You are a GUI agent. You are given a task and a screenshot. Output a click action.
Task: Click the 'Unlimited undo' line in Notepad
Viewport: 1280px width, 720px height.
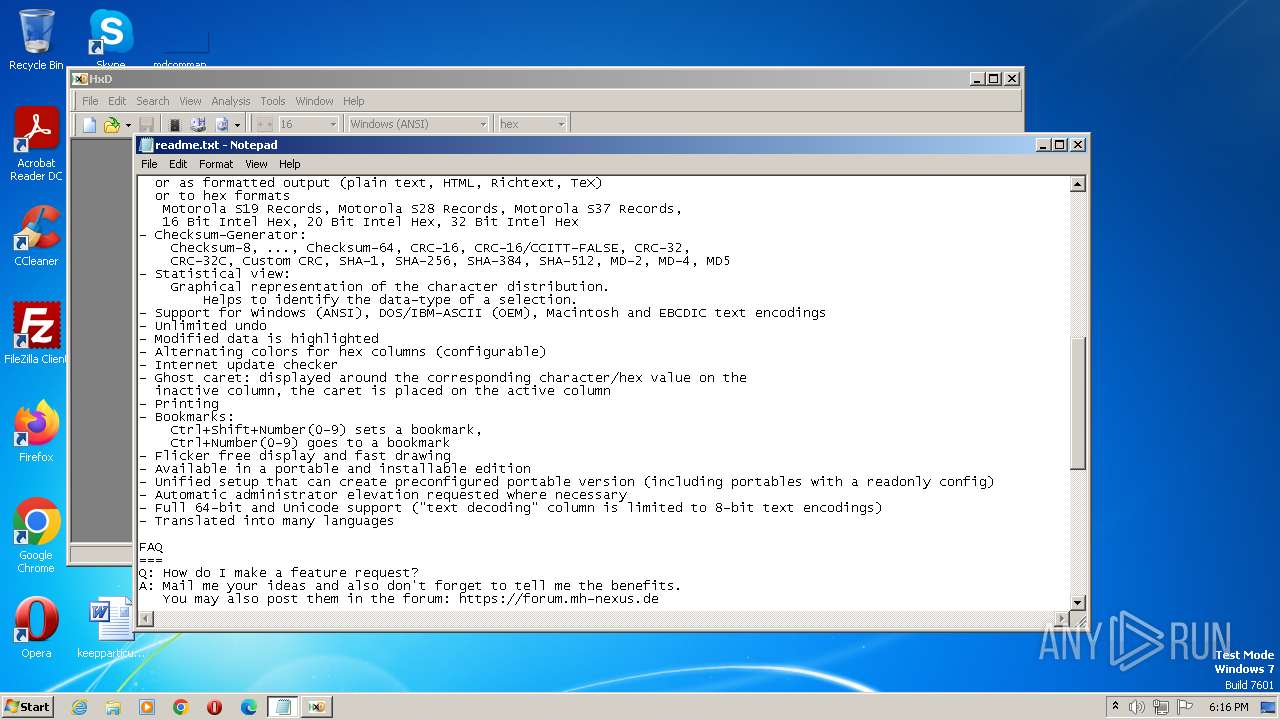coord(210,326)
